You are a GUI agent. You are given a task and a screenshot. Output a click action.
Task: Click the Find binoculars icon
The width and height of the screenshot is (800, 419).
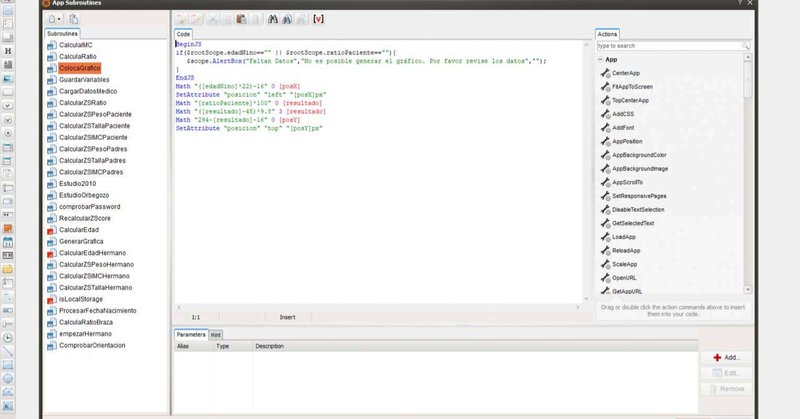click(272, 19)
